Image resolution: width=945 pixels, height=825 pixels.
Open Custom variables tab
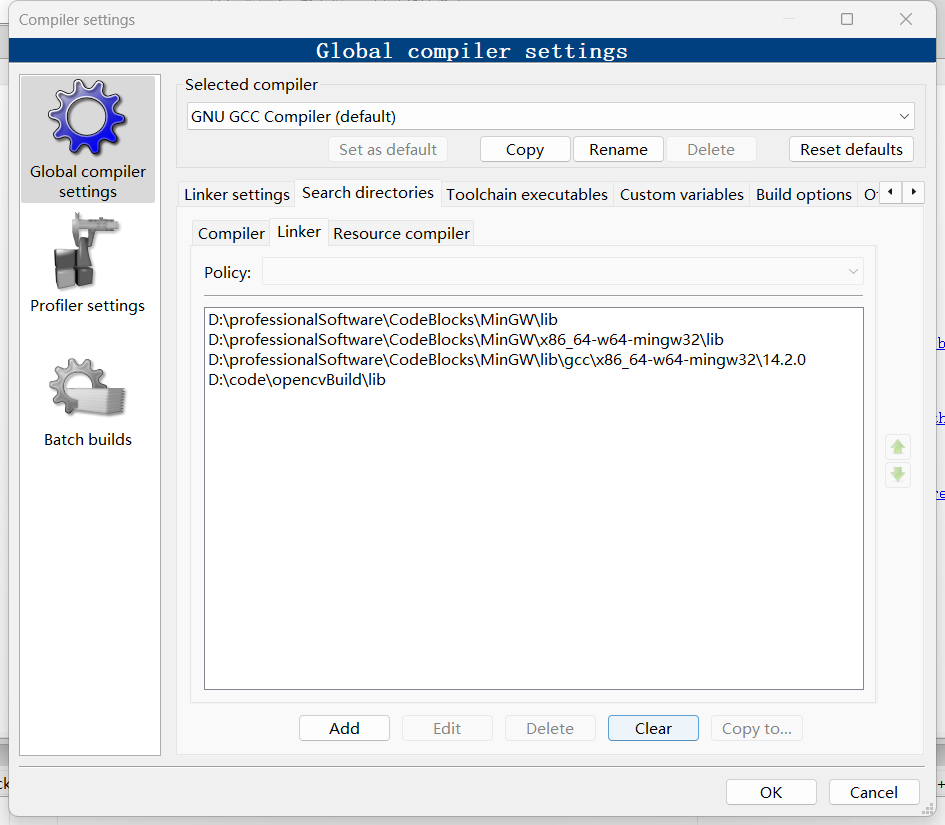click(x=682, y=194)
